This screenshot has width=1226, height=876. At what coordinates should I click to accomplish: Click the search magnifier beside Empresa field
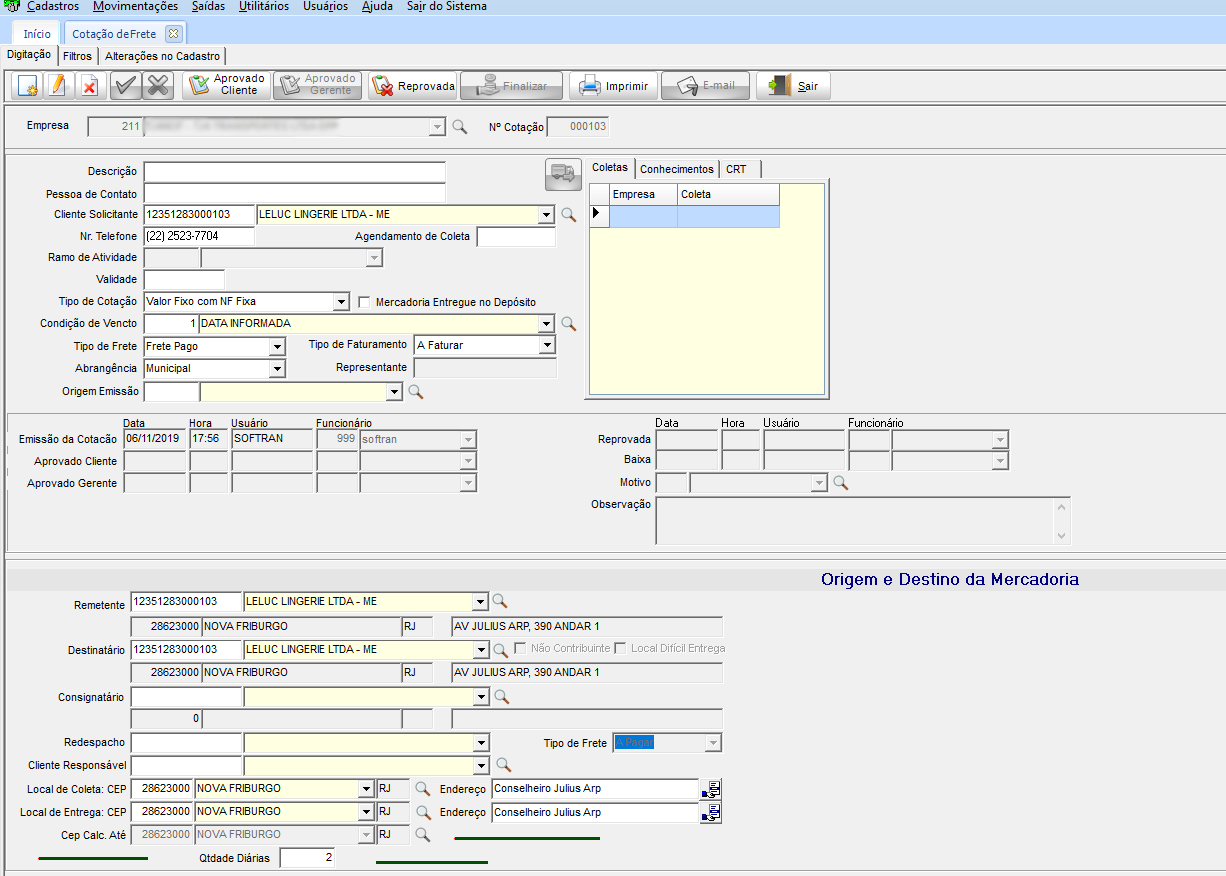coord(460,127)
